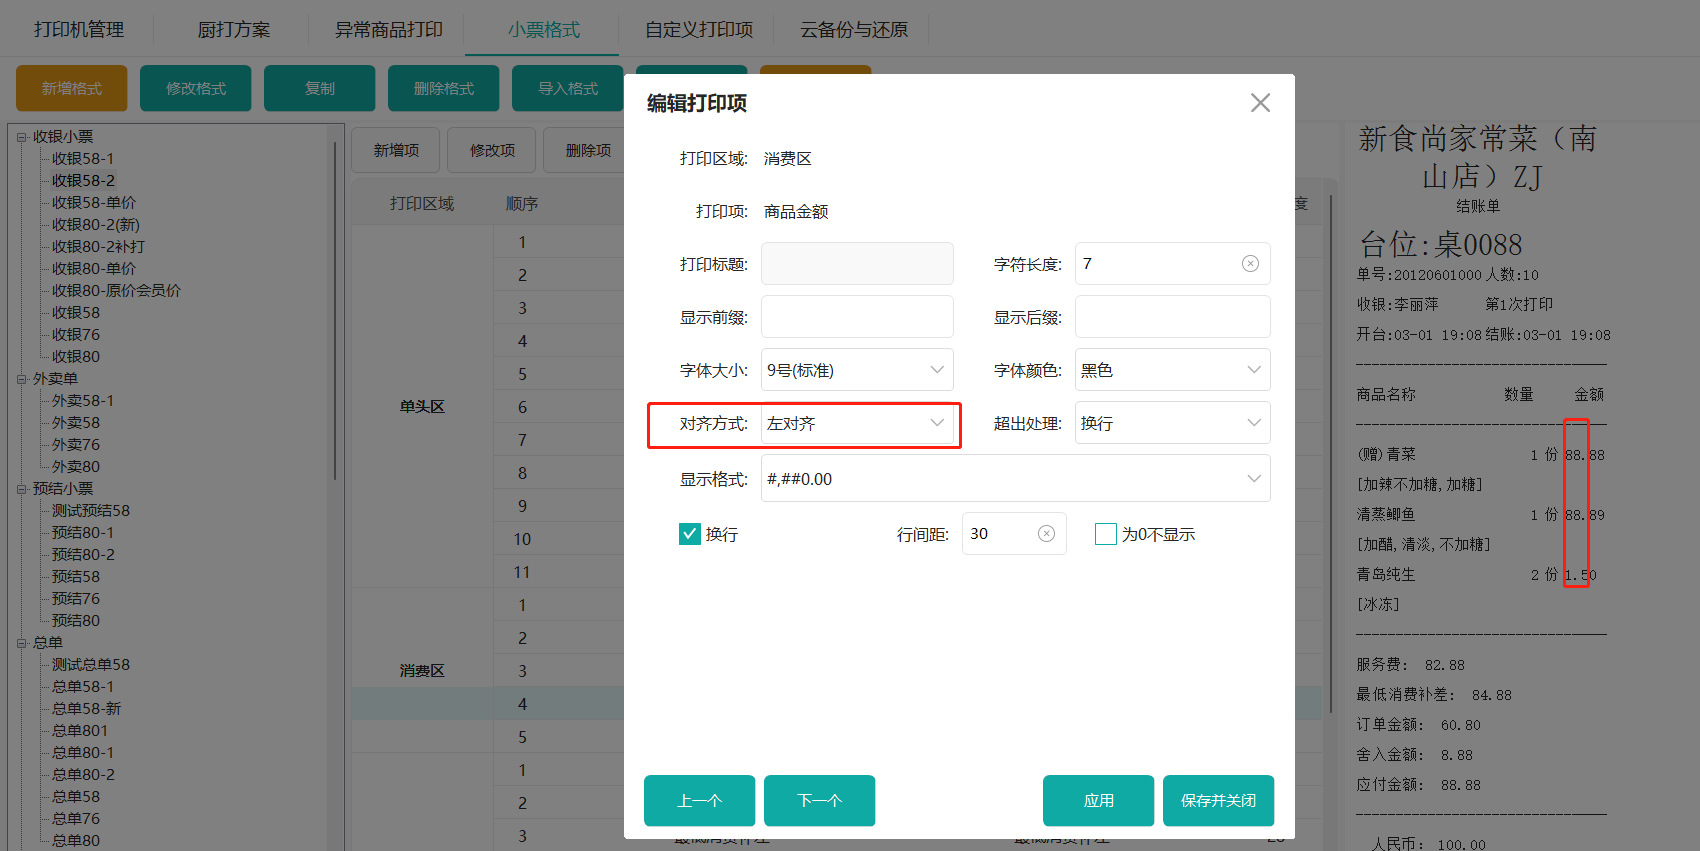Click the 修改格式 button
The image size is (1700, 851).
(196, 88)
